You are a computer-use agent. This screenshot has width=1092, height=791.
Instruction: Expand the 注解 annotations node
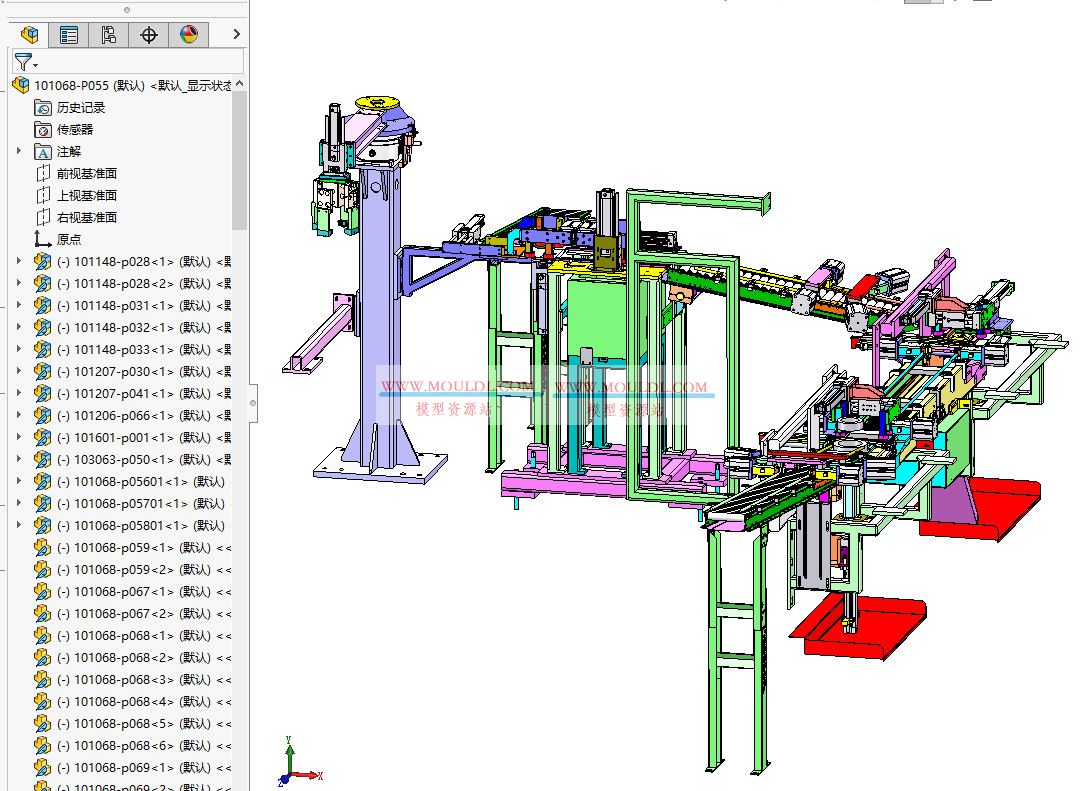[18, 150]
